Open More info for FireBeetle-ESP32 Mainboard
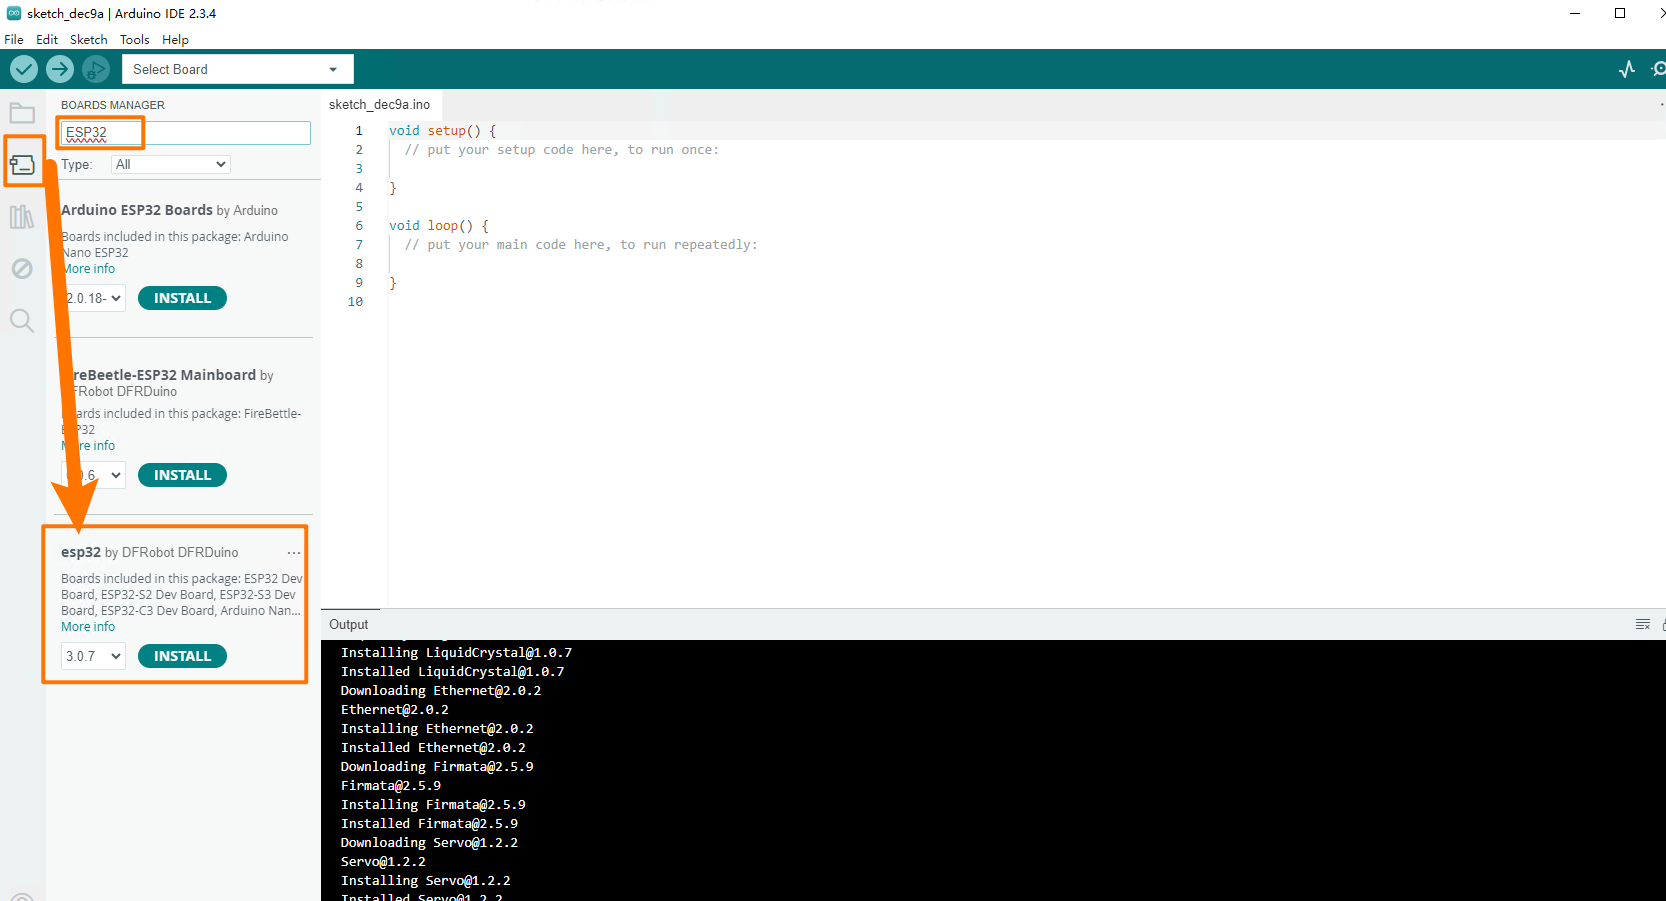The width and height of the screenshot is (1666, 901). pyautogui.click(x=88, y=446)
